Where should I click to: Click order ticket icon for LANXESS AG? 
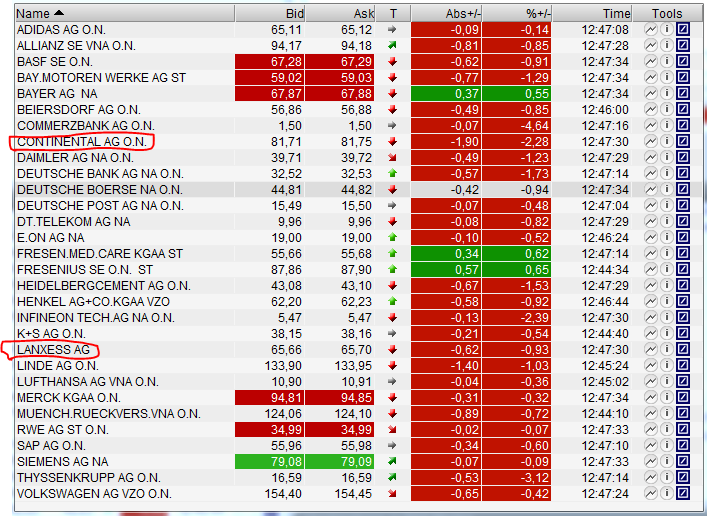click(x=683, y=350)
